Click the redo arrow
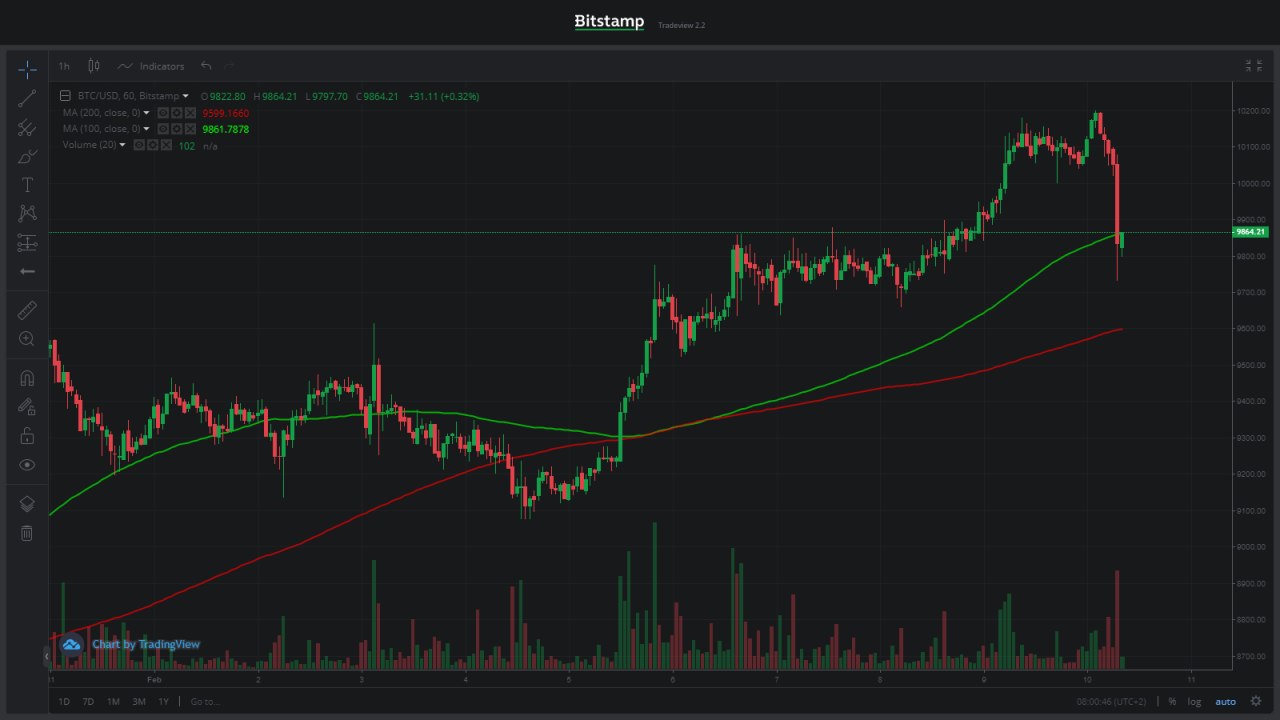Viewport: 1280px width, 720px height. click(229, 66)
